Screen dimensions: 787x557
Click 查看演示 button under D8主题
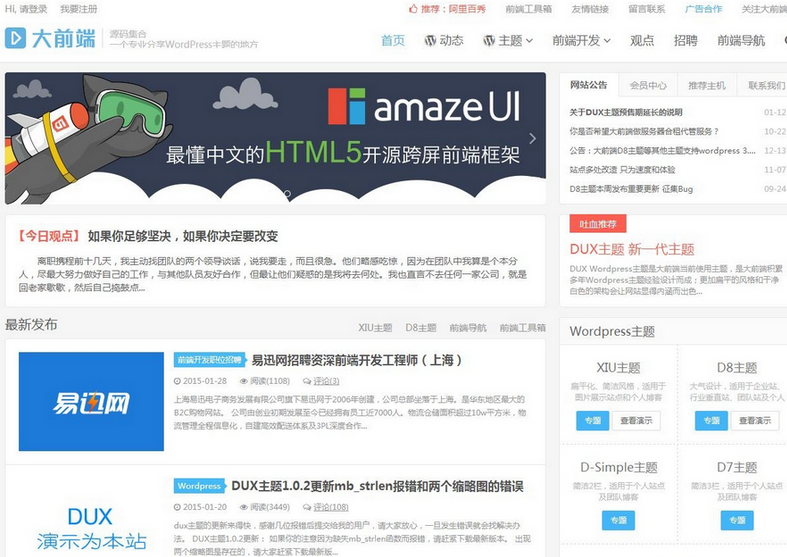755,421
